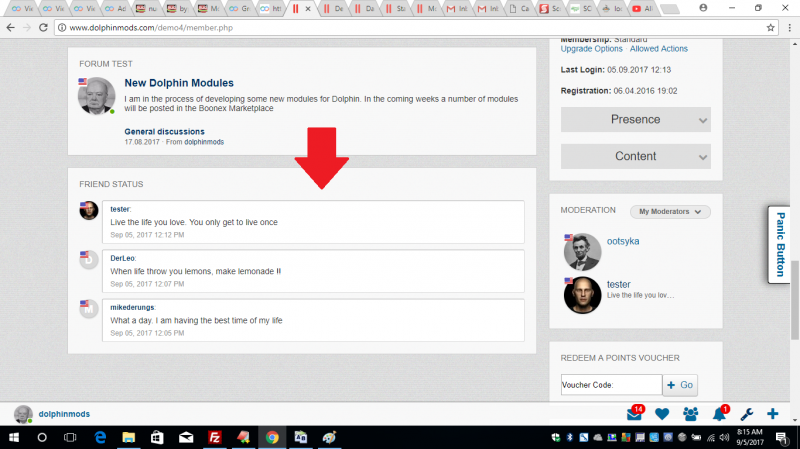Click tester's avatar in Friend Status
800x449 pixels.
click(x=89, y=210)
